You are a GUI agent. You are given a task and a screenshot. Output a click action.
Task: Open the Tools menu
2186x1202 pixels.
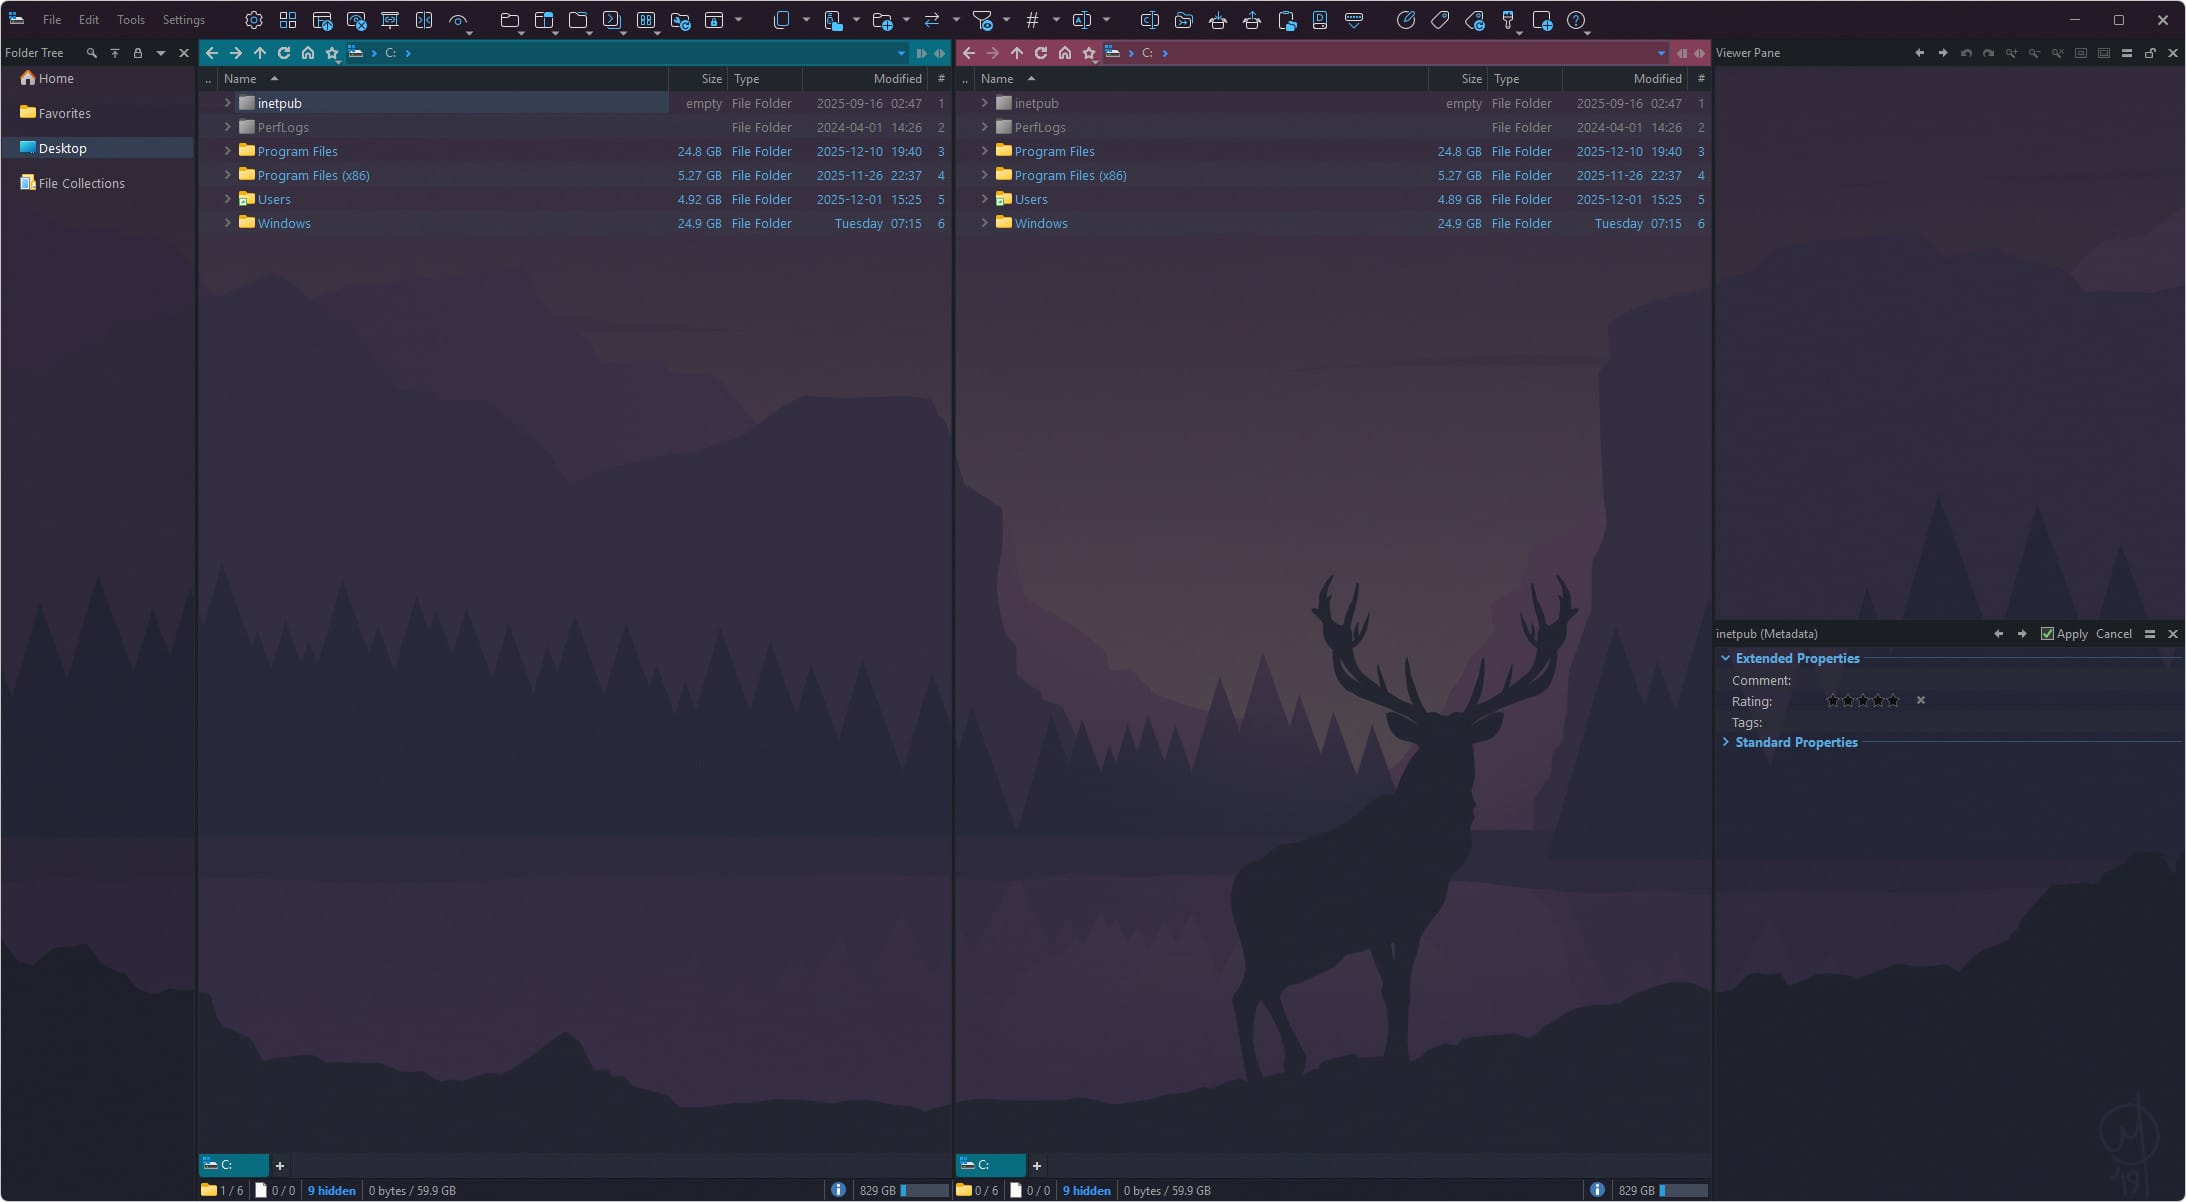[130, 19]
